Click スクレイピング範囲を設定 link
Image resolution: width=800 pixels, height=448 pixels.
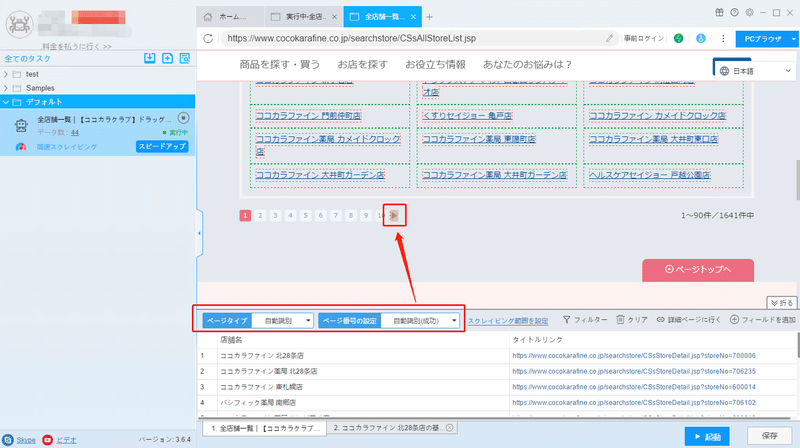click(508, 321)
